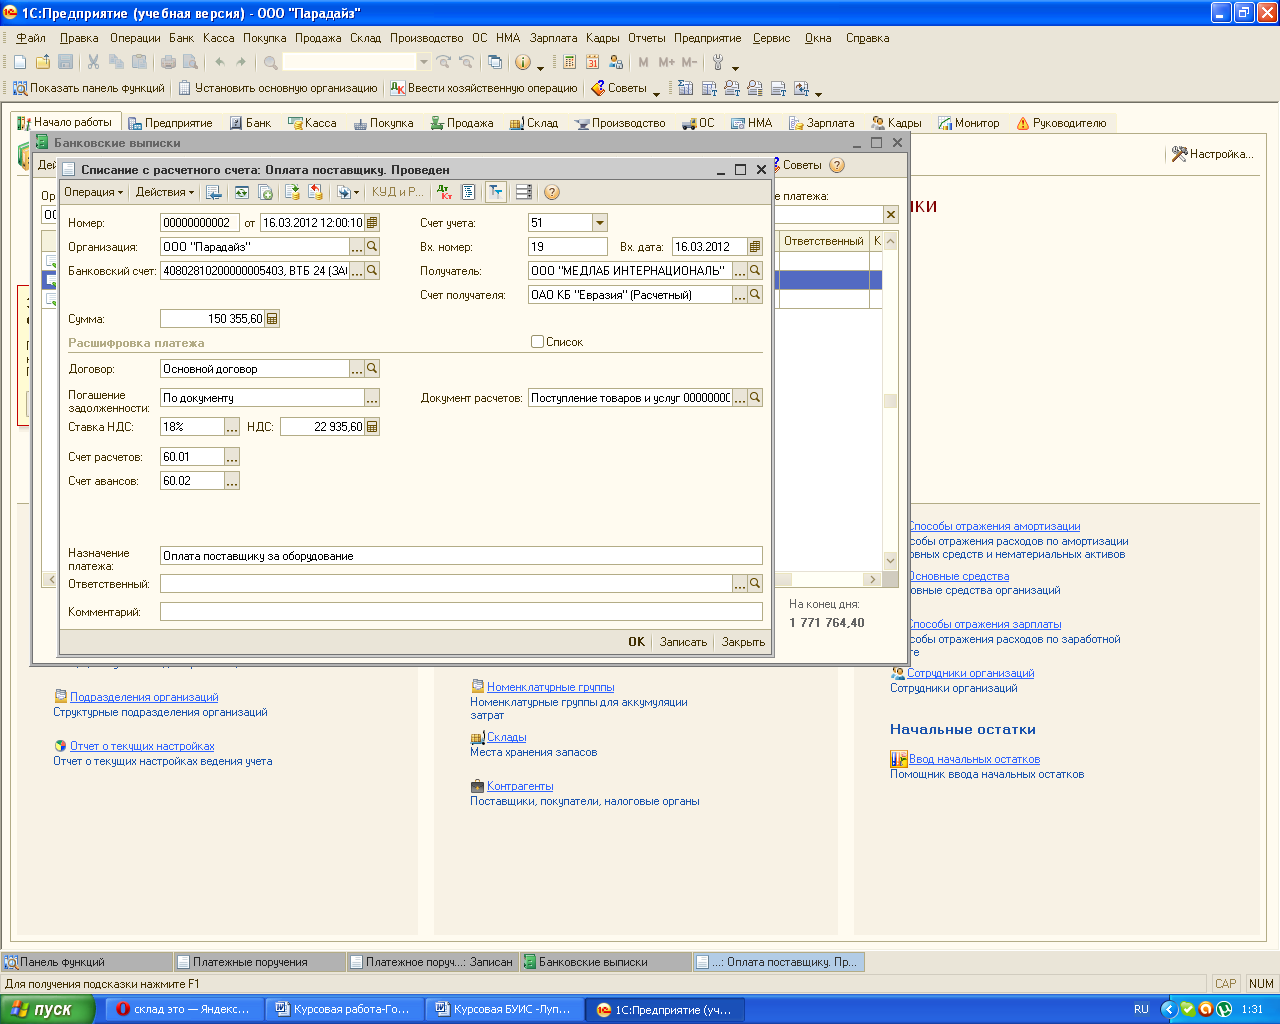This screenshot has width=1280, height=1024.
Task: Open calculator button beside Сумма field
Action: (272, 319)
